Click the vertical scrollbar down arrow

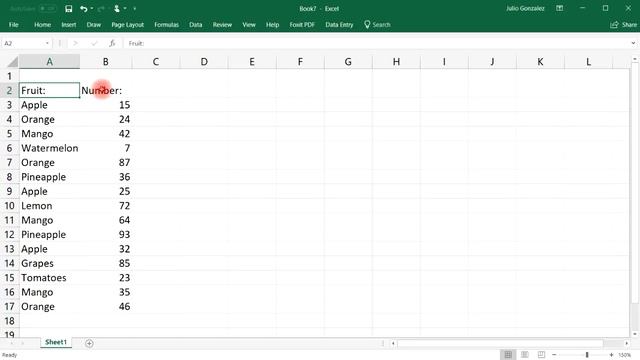635,334
